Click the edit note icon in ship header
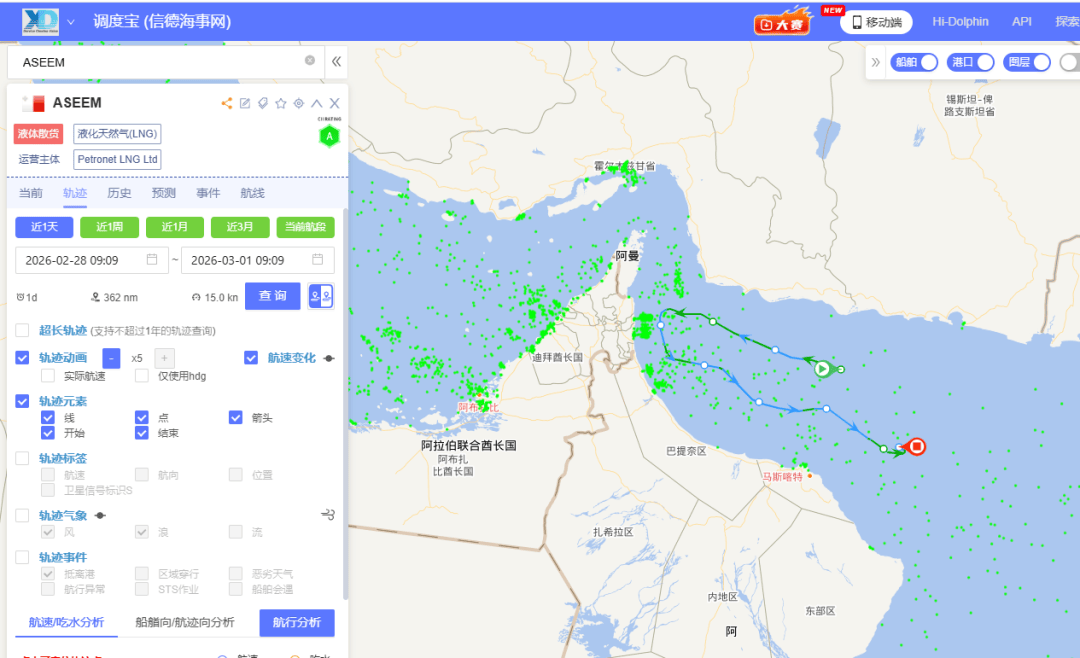This screenshot has height=658, width=1080. [x=245, y=103]
